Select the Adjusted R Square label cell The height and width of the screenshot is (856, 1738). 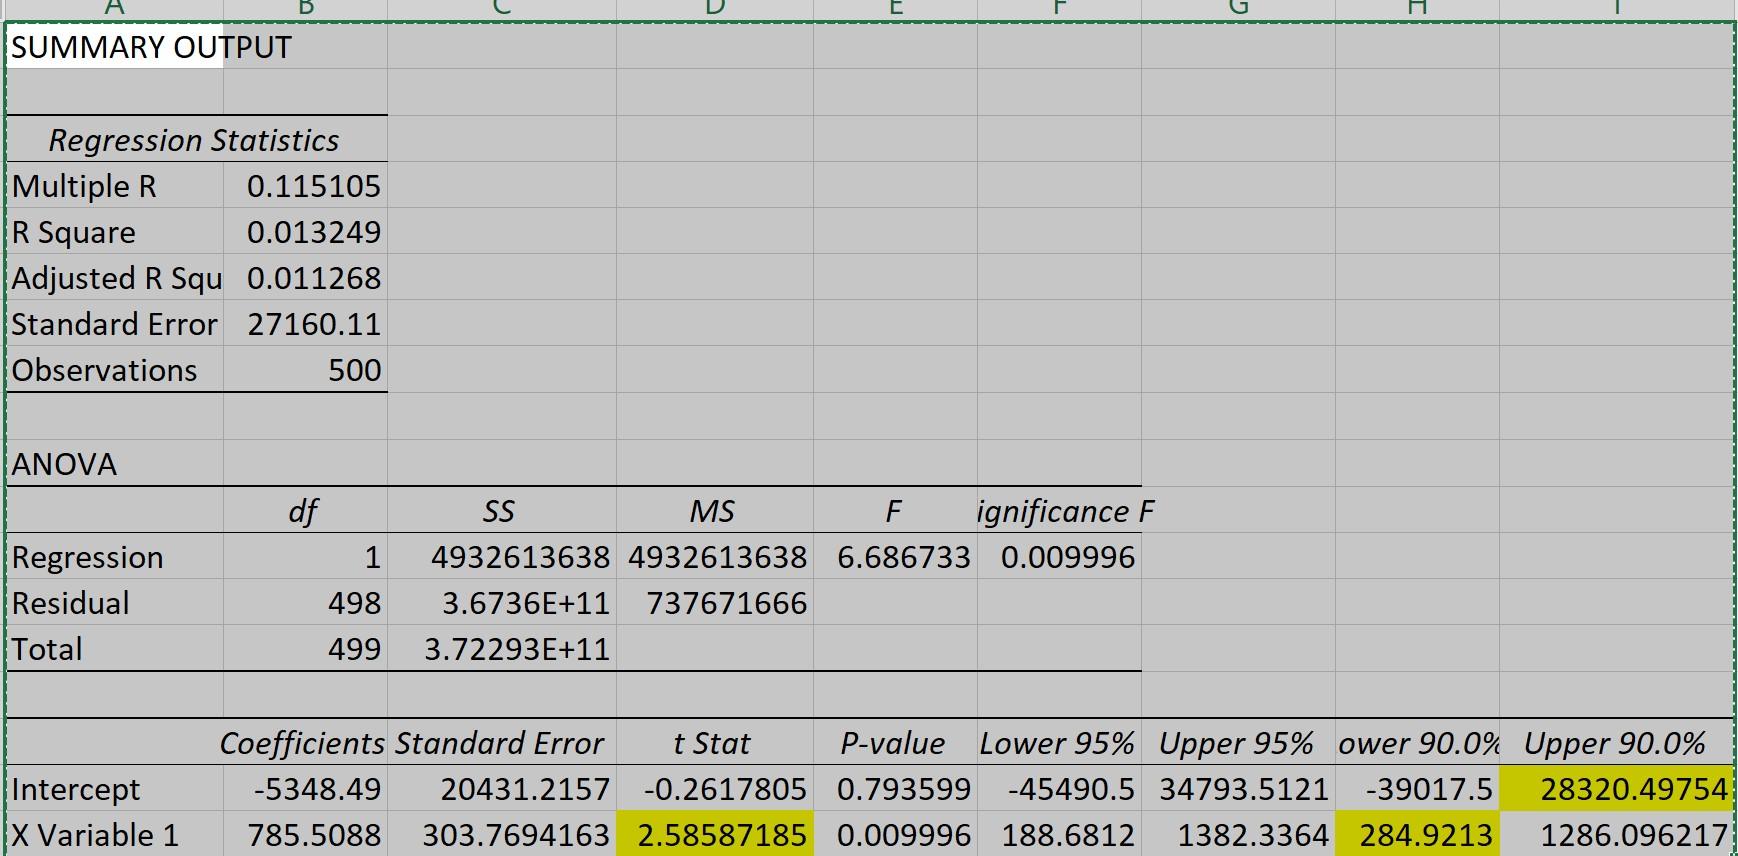tap(115, 277)
